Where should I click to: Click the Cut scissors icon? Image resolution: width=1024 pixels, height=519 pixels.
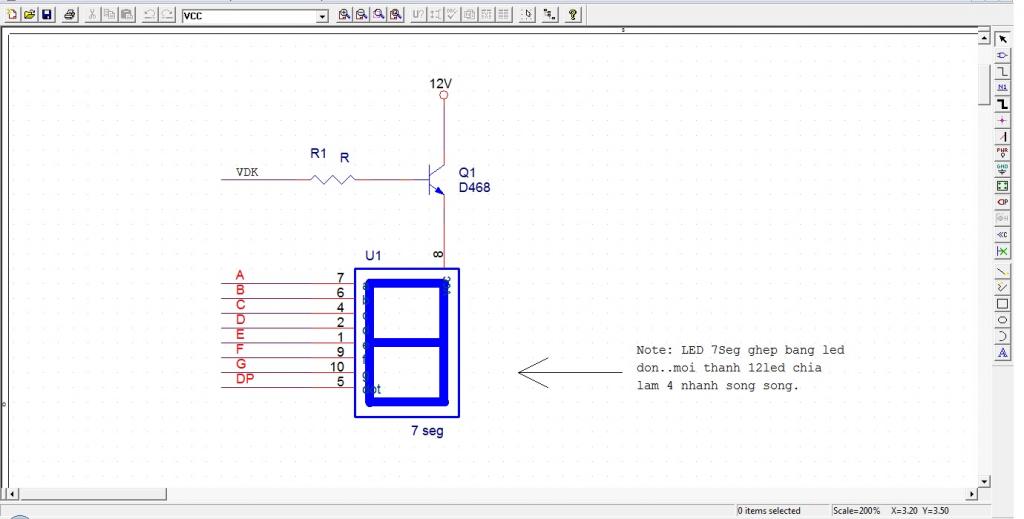(92, 14)
